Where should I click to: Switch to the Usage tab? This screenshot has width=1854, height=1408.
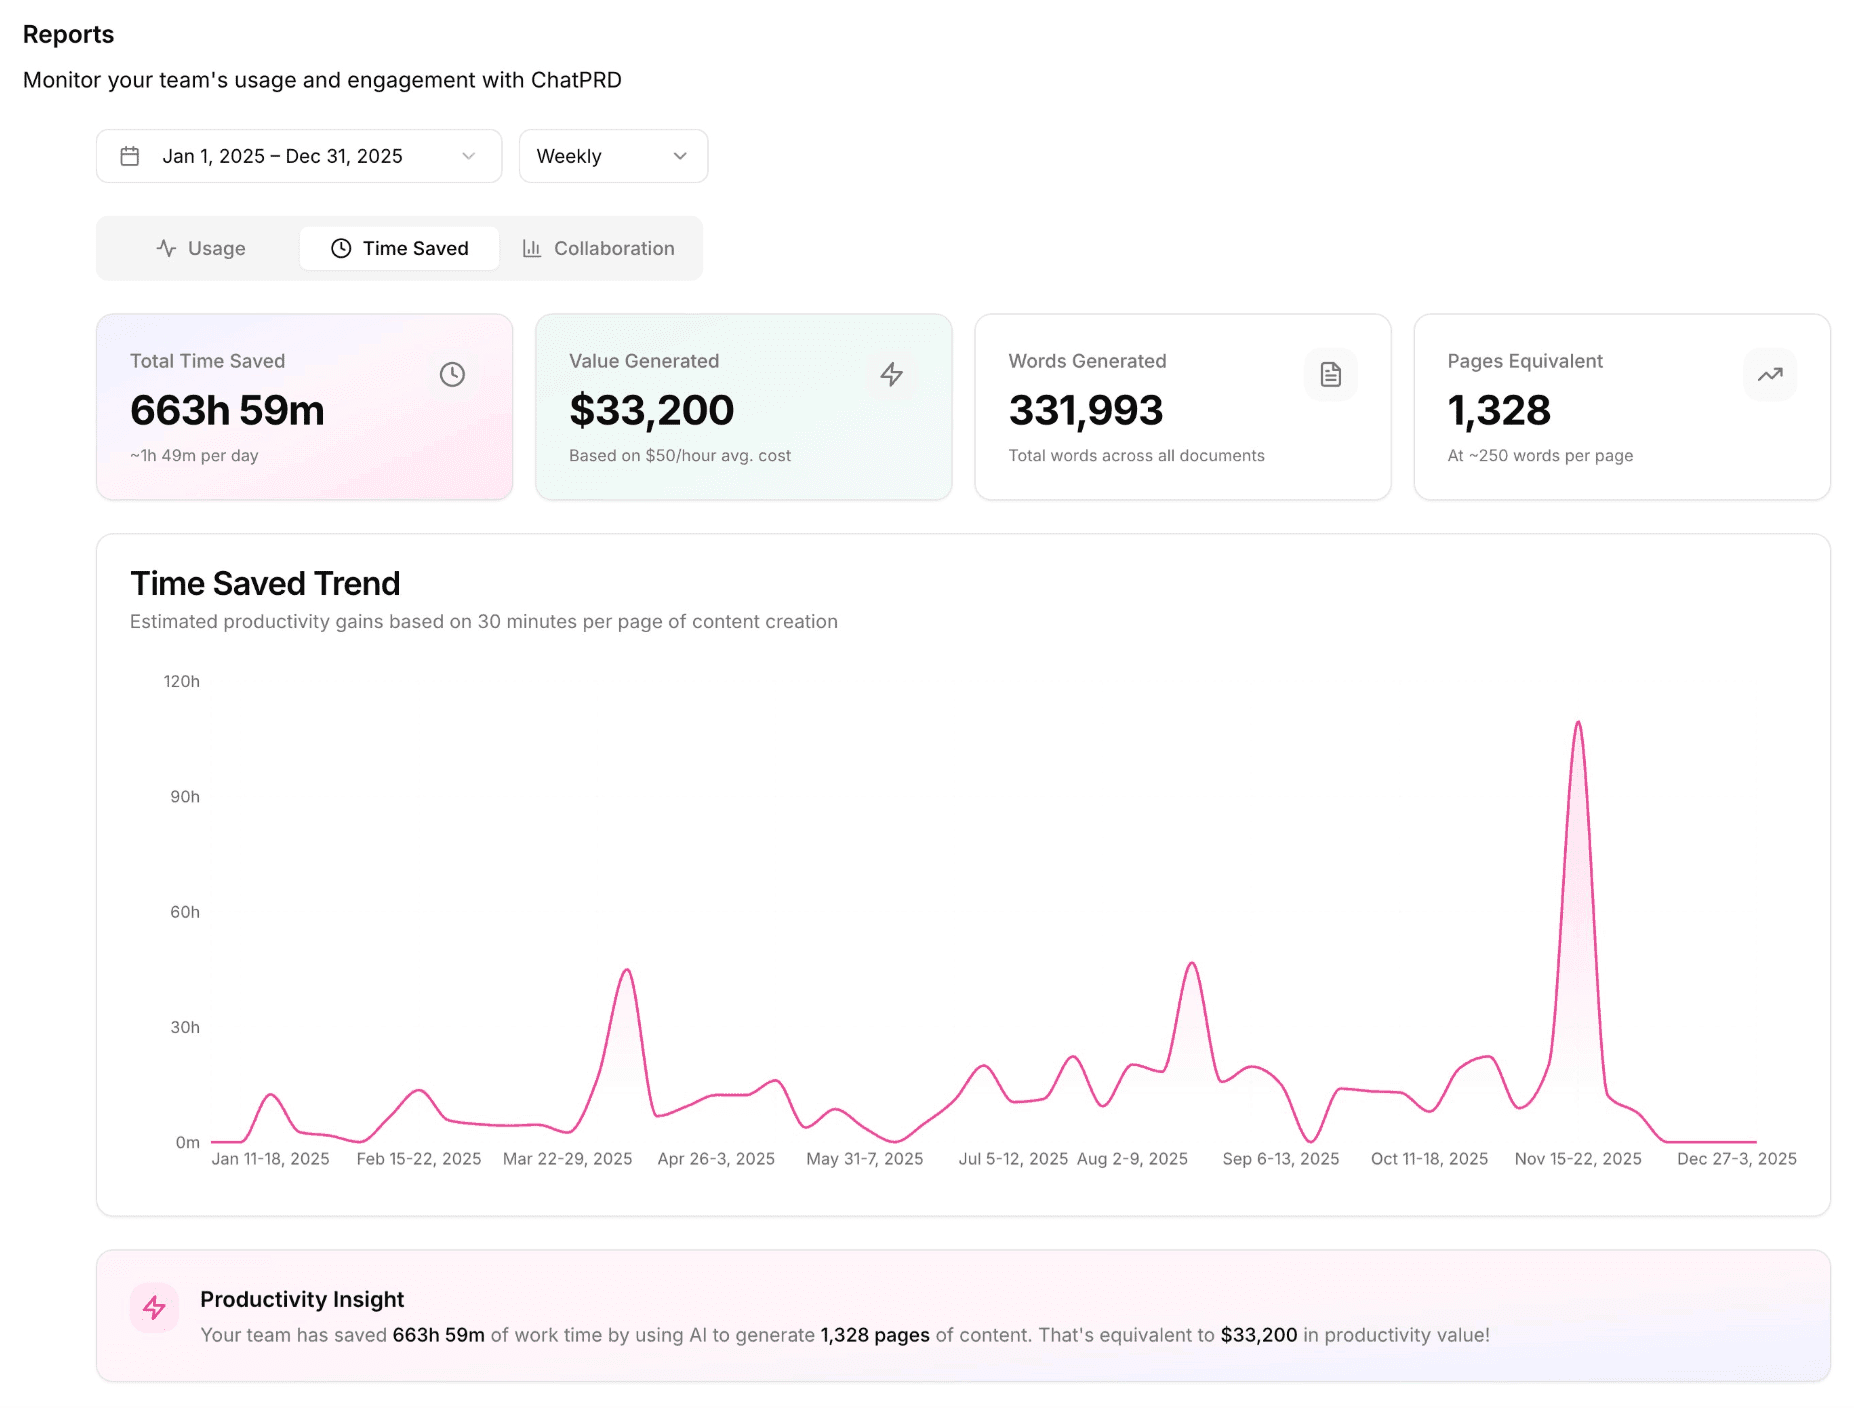pyautogui.click(x=200, y=248)
